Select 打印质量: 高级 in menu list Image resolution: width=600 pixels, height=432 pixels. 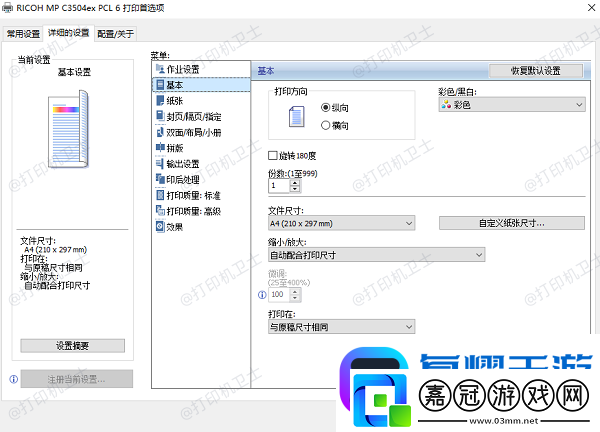(x=201, y=211)
